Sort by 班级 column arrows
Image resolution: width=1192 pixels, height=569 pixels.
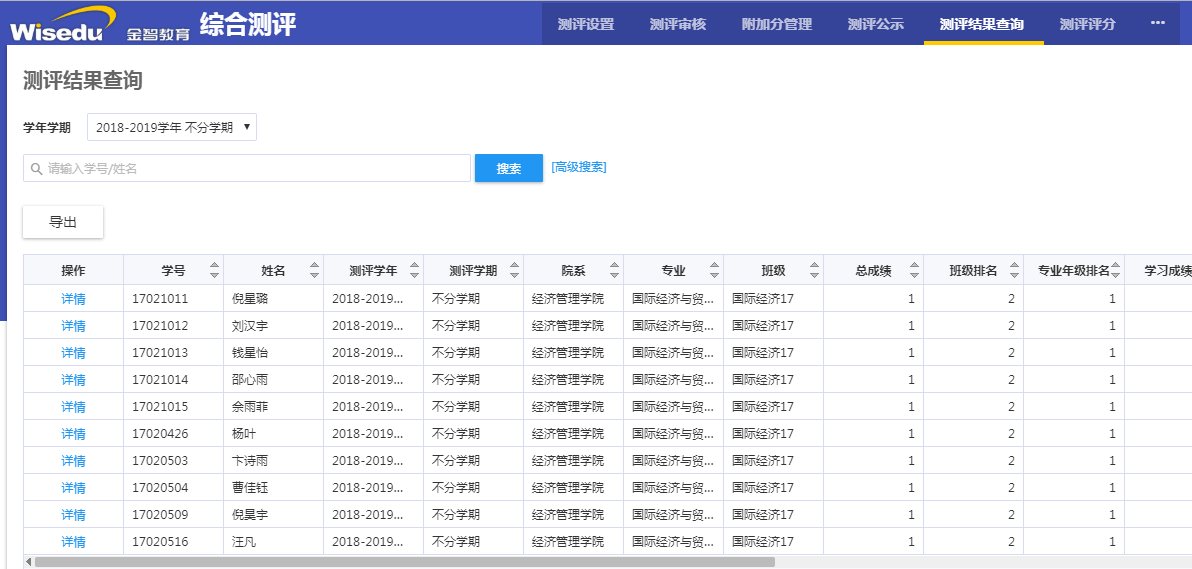click(814, 270)
